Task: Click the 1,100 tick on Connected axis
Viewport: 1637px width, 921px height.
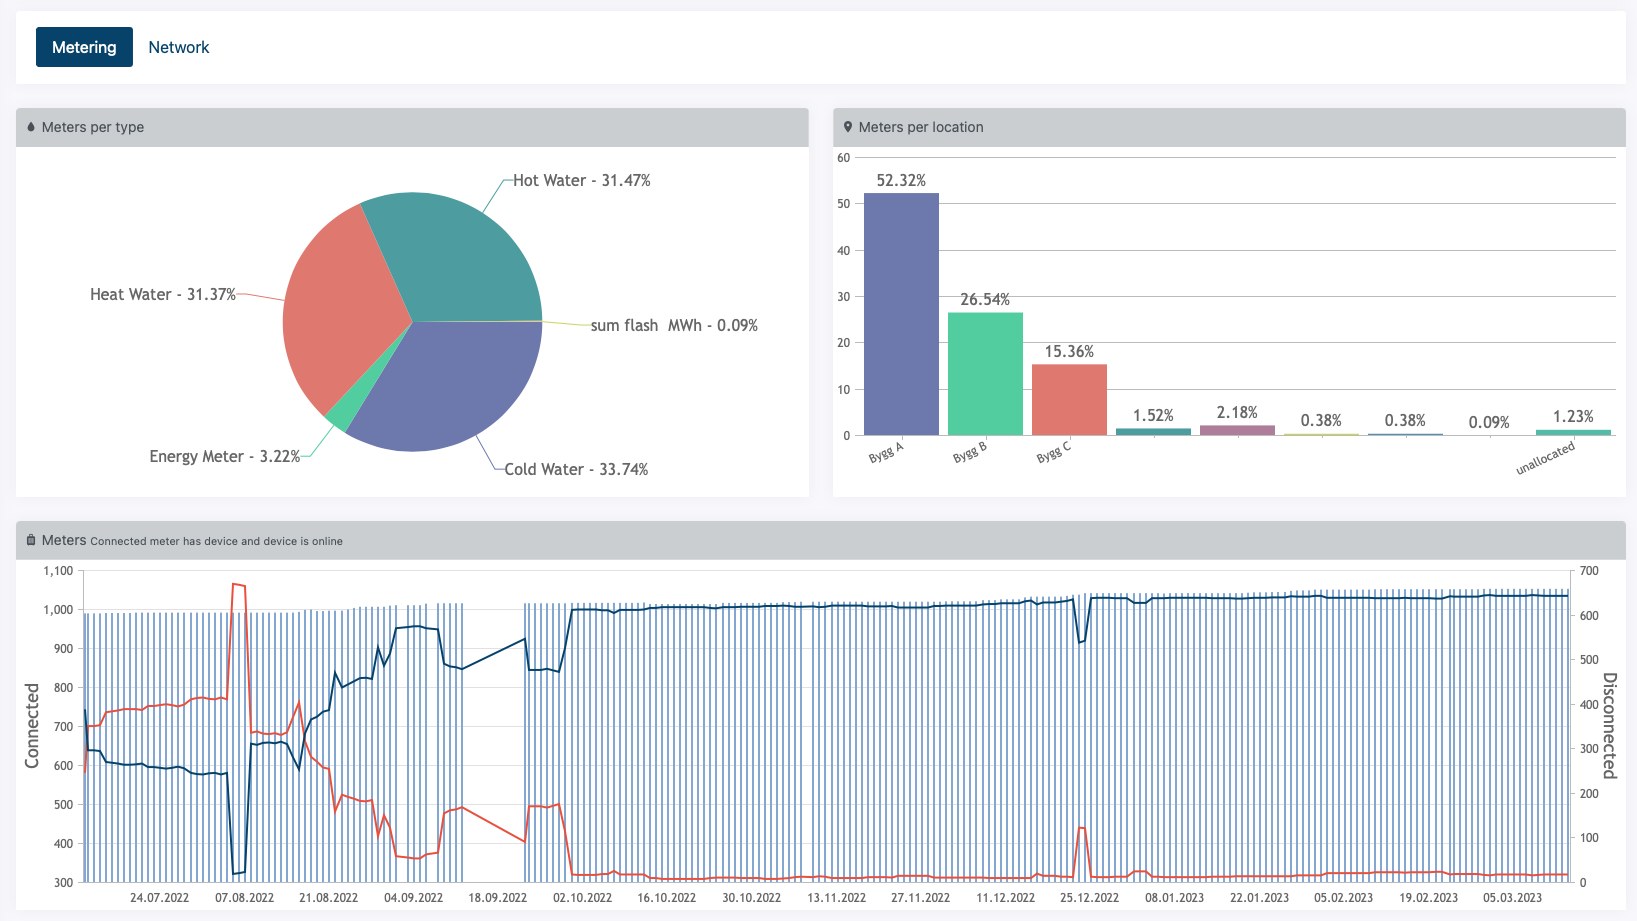Action: (x=58, y=571)
